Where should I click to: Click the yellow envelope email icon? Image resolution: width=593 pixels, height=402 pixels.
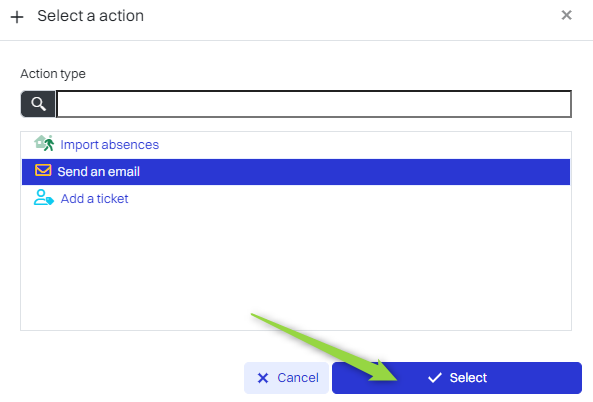click(x=43, y=170)
